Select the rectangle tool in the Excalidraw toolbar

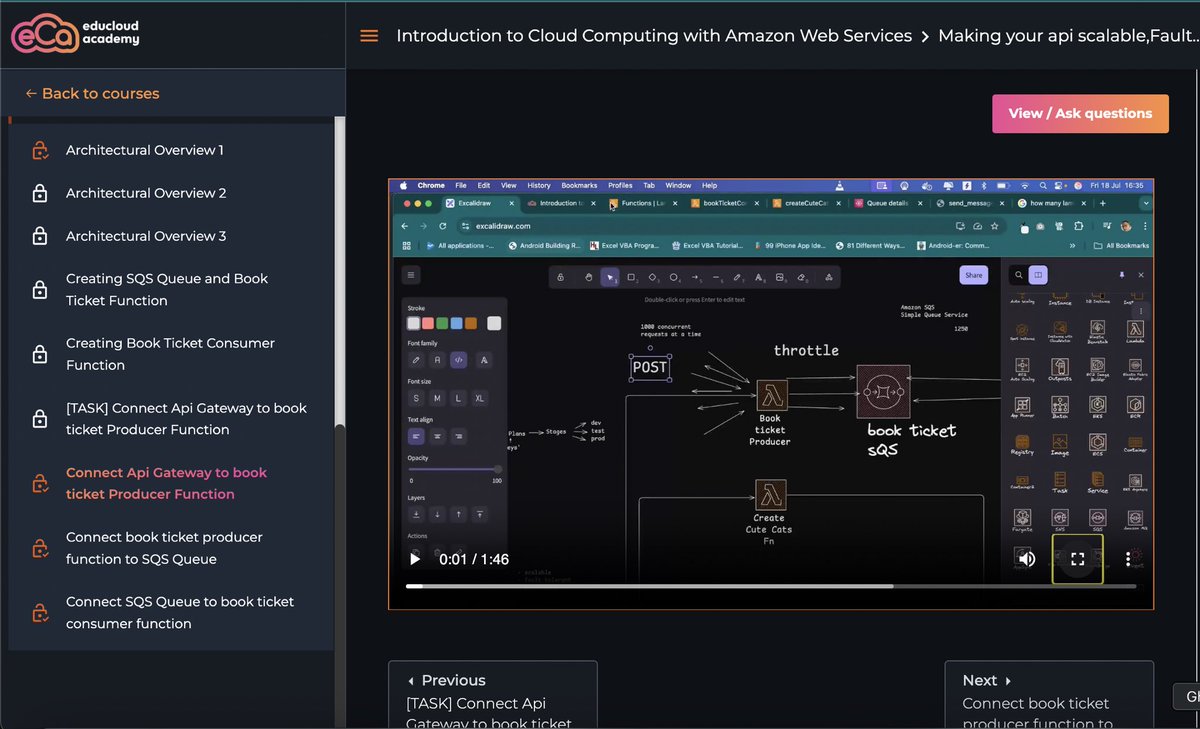tap(632, 277)
